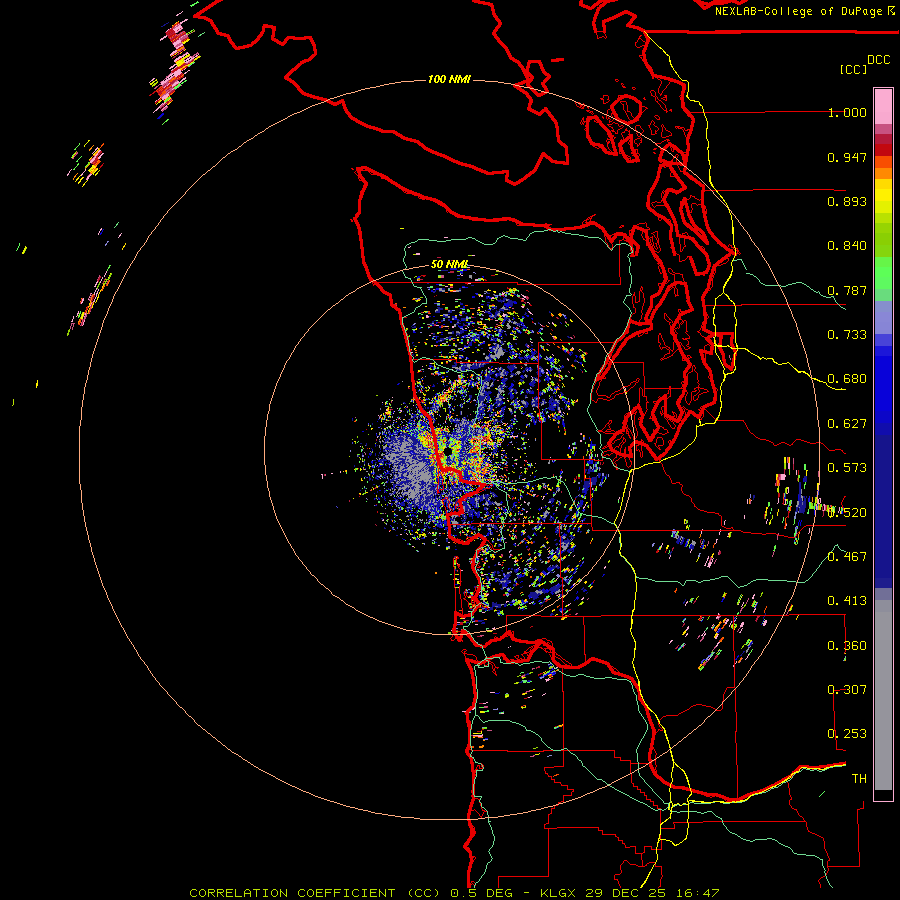Screen dimensions: 900x900
Task: Pick the red segment of the color bar
Action: (883, 150)
